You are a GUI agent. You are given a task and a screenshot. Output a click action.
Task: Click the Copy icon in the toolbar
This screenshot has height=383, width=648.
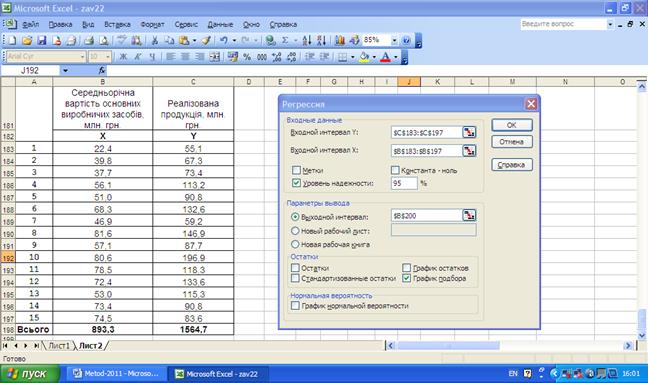click(x=169, y=40)
